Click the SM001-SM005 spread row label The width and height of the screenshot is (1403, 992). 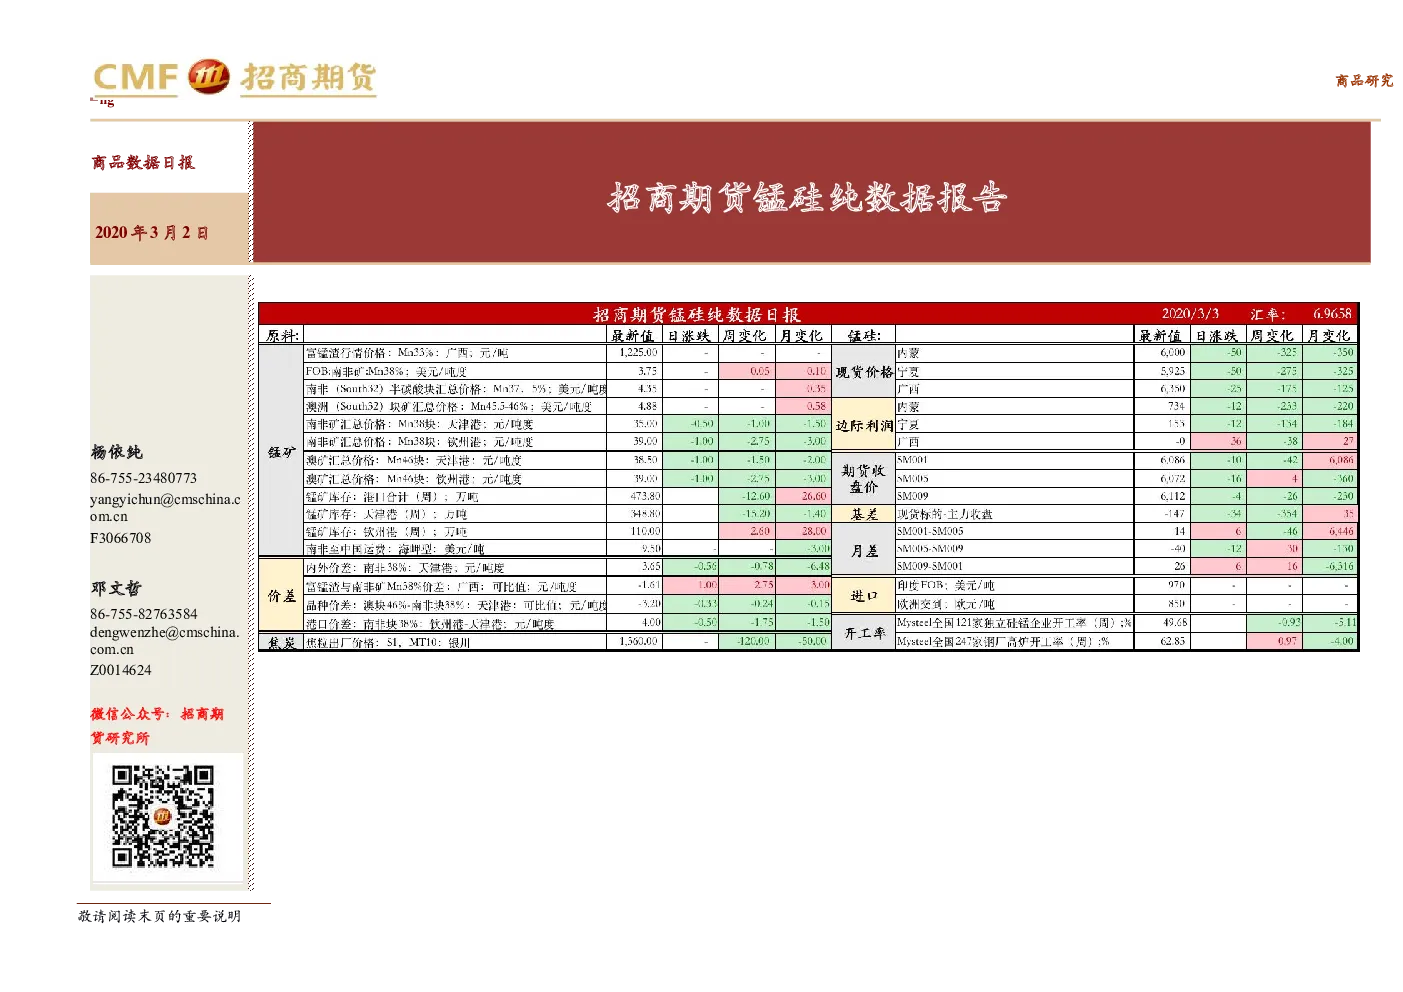click(930, 531)
